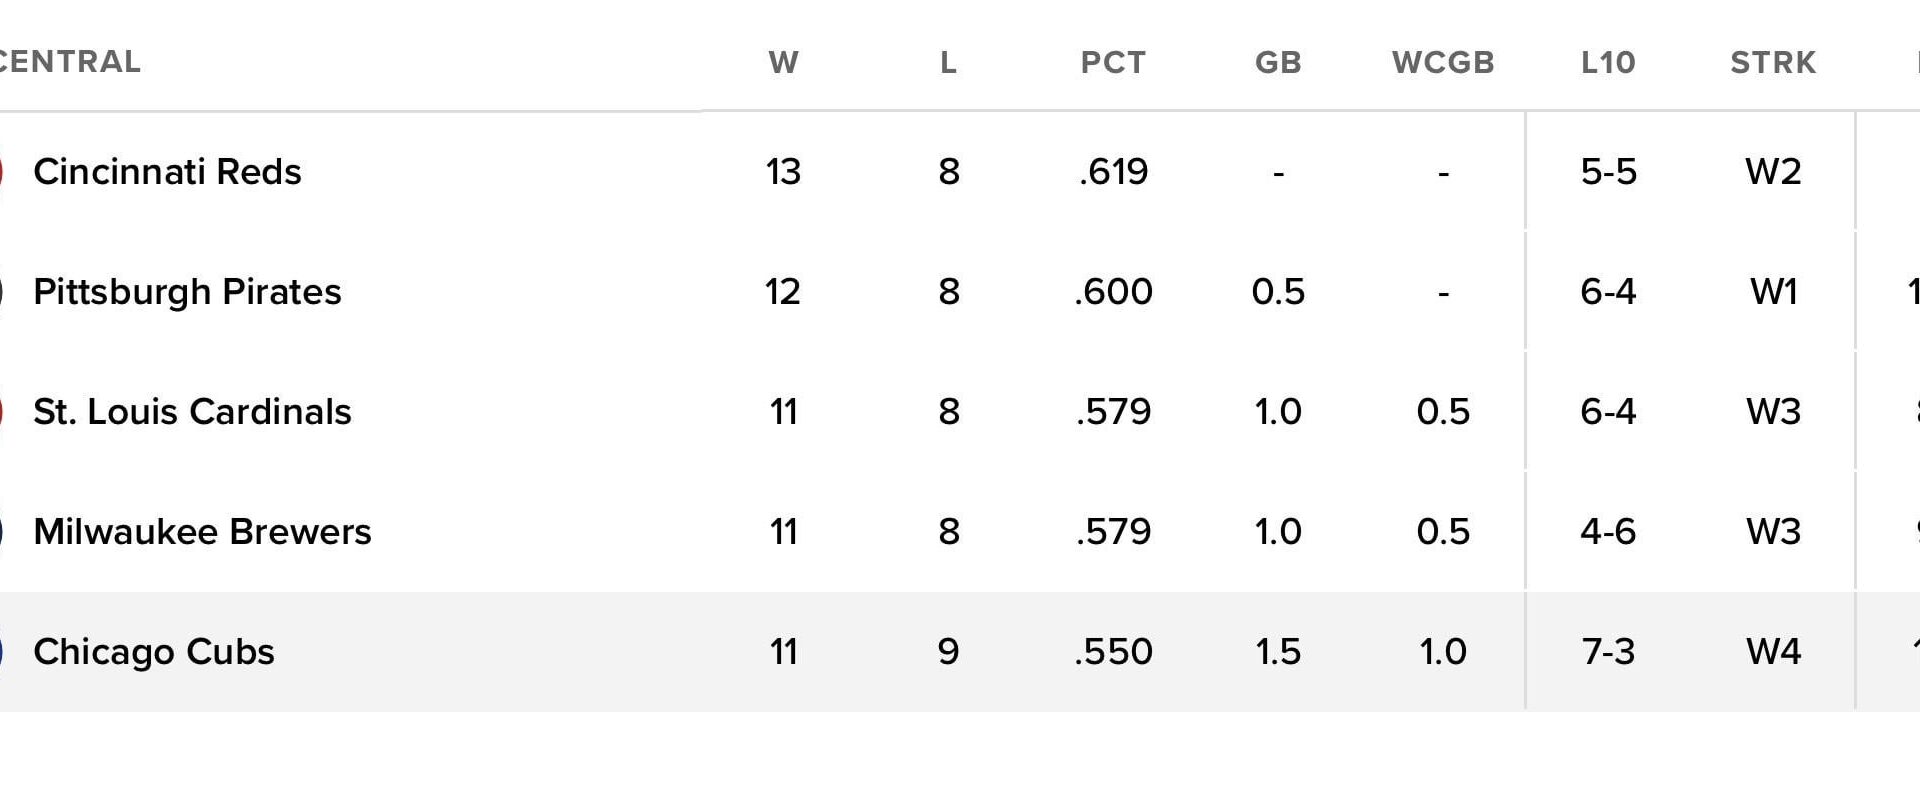This screenshot has width=1920, height=787.
Task: Sort standings by WCGB column header
Action: (1443, 62)
